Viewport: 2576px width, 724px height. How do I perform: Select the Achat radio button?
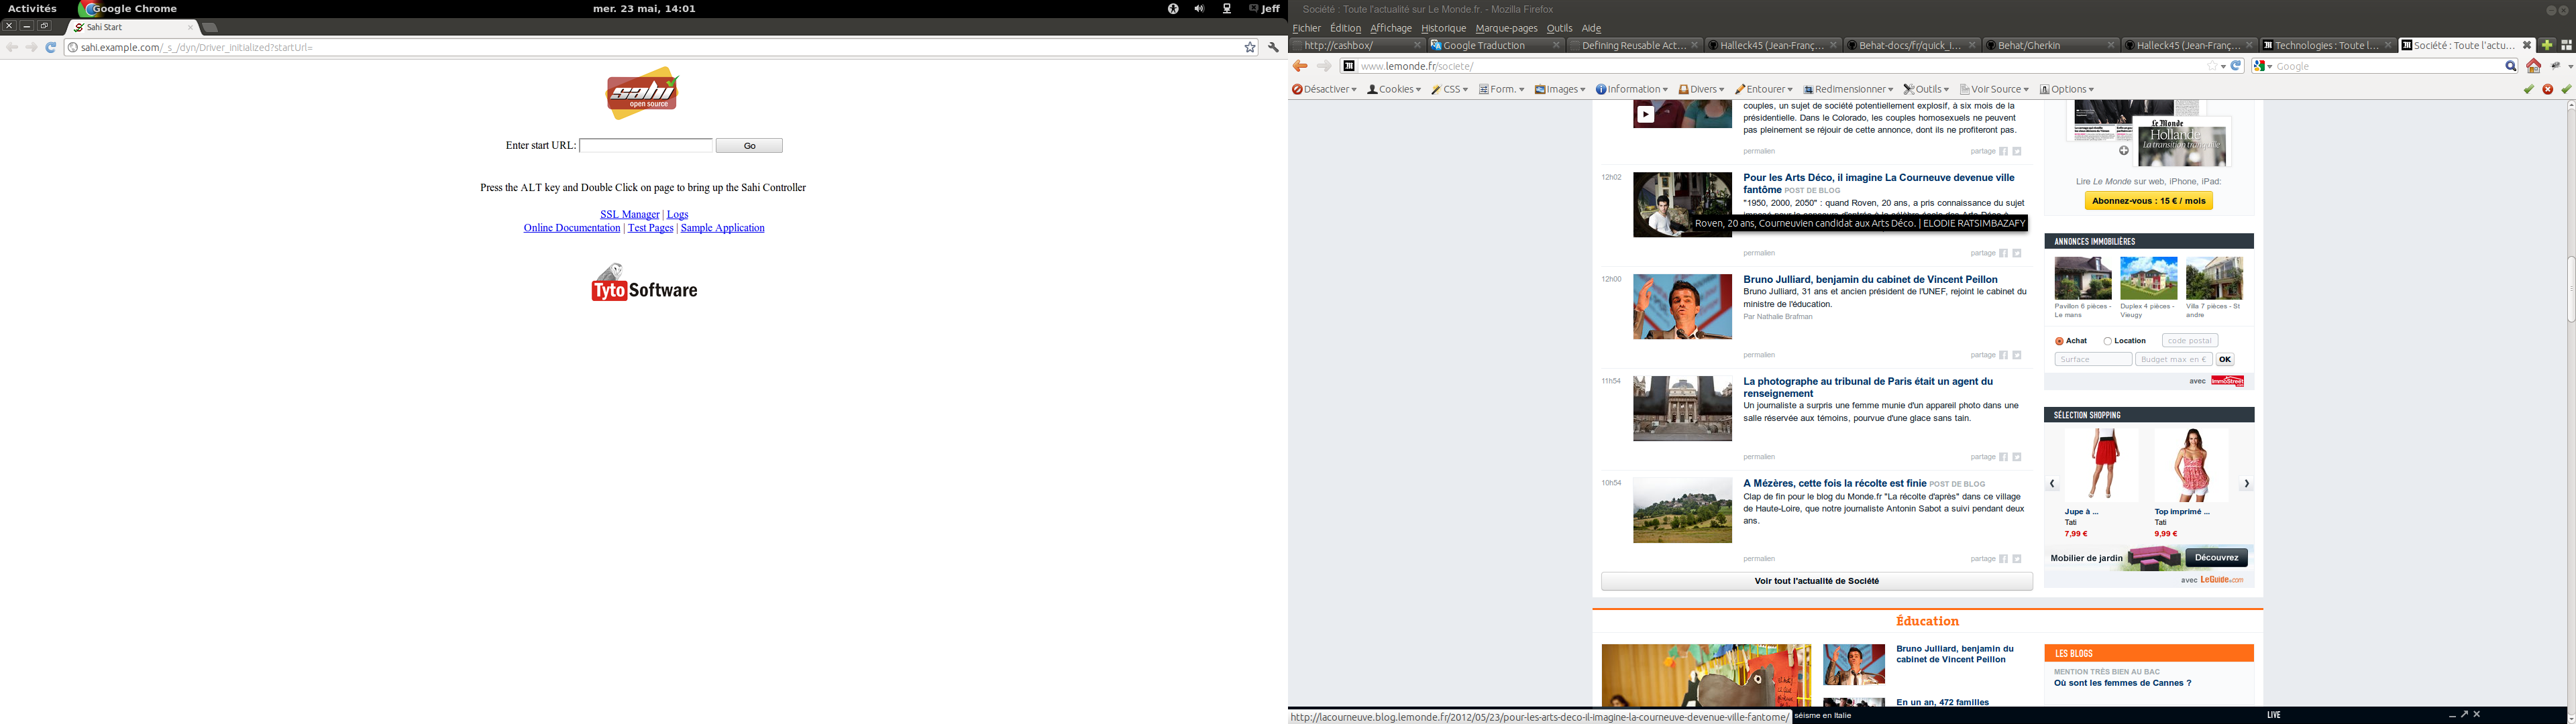(x=2059, y=341)
